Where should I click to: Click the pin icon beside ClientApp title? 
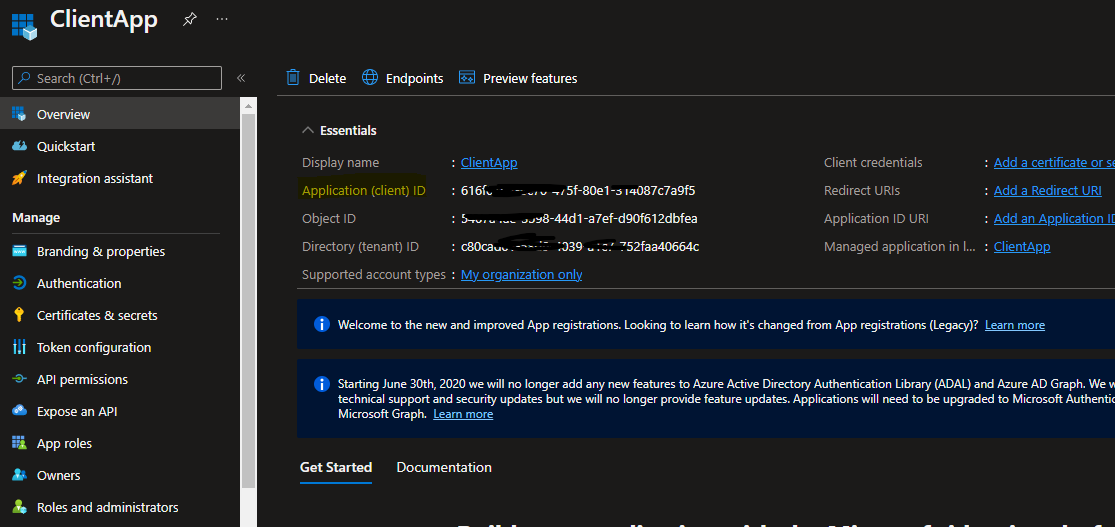[x=190, y=19]
